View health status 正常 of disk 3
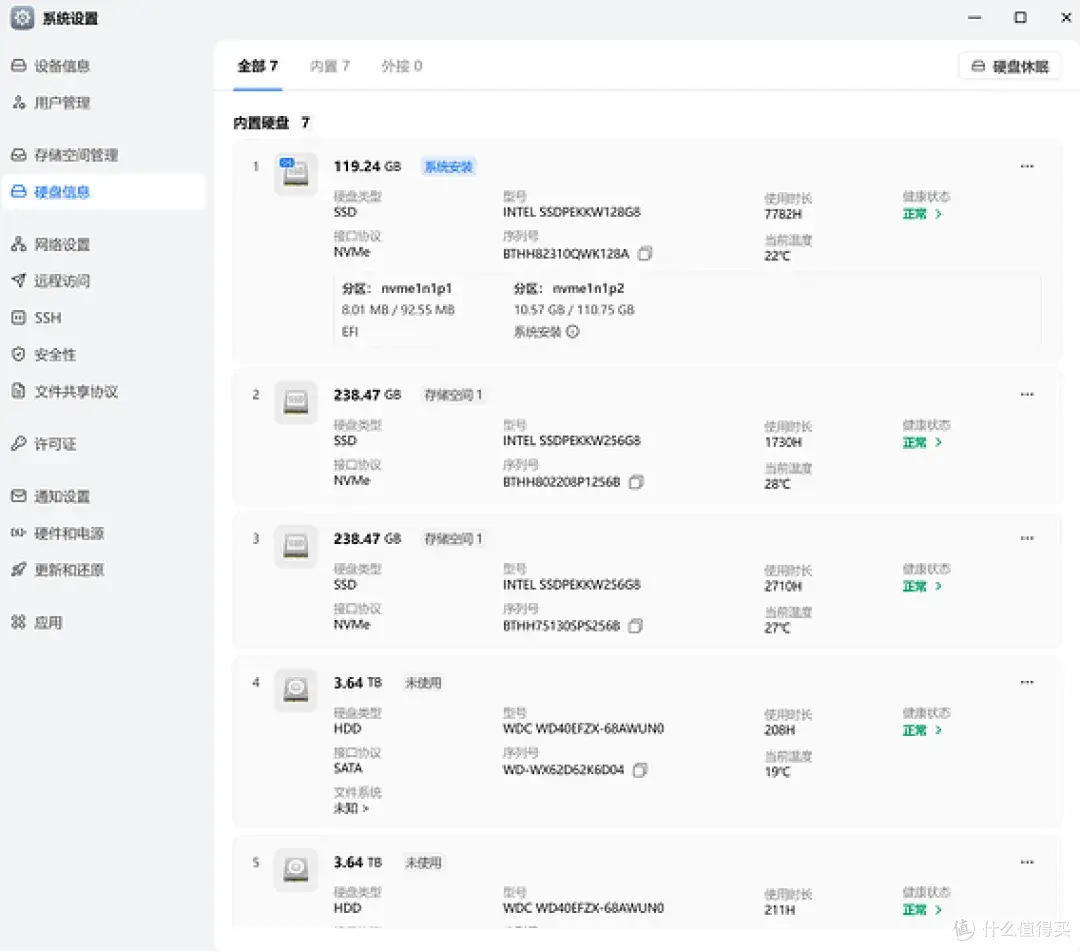This screenshot has width=1080, height=951. [x=922, y=587]
